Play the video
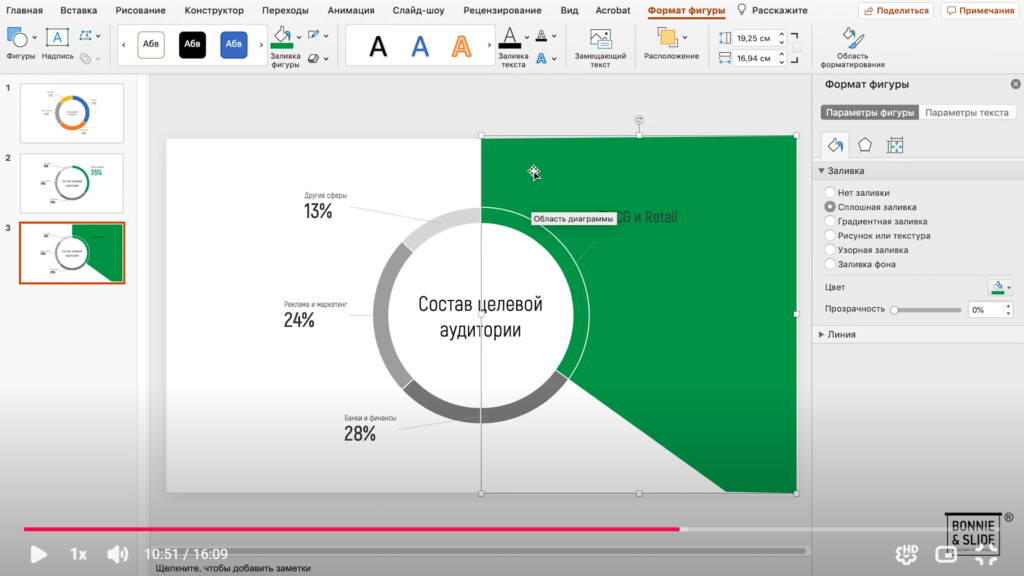 39,554
